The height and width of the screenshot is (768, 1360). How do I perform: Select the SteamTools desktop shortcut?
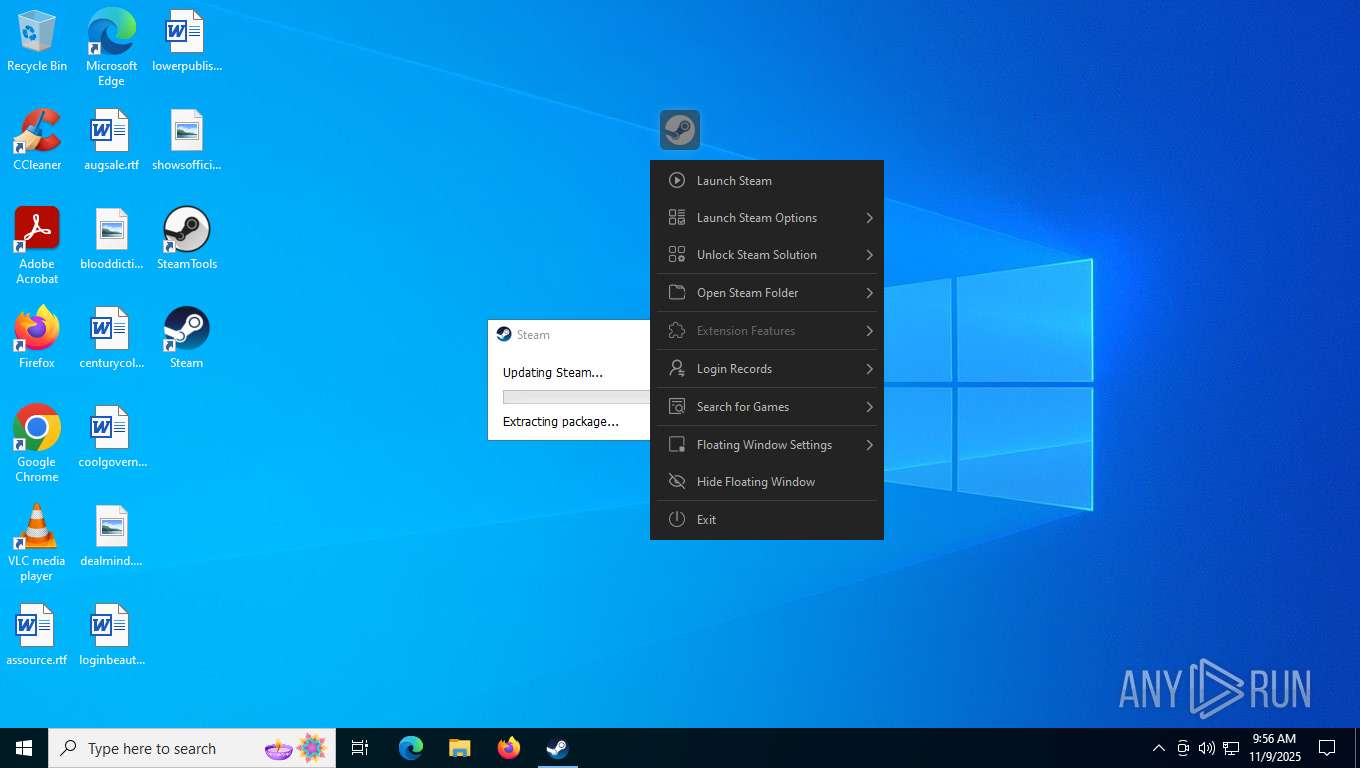click(187, 239)
